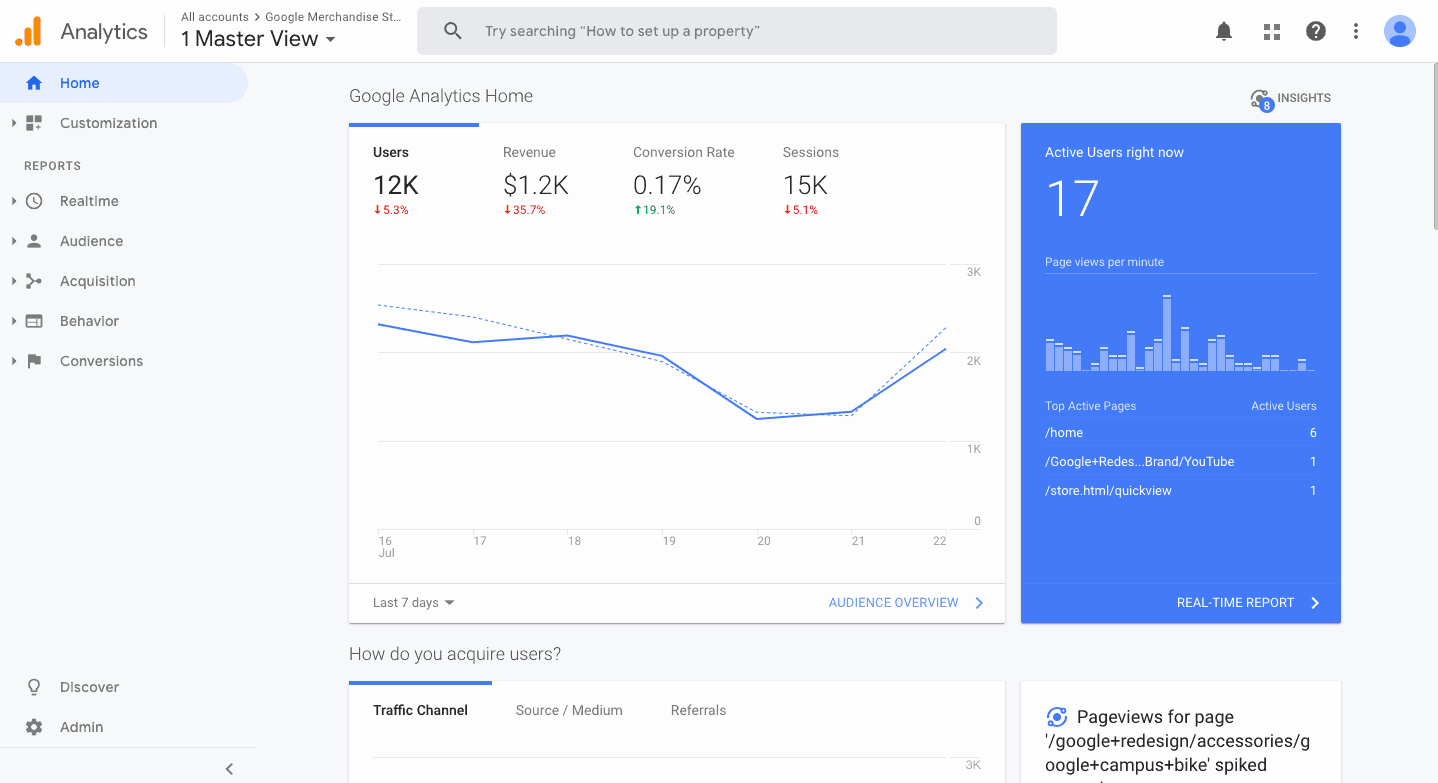Viewport: 1438px width, 783px height.
Task: Click the Home house icon
Action: (x=34, y=83)
